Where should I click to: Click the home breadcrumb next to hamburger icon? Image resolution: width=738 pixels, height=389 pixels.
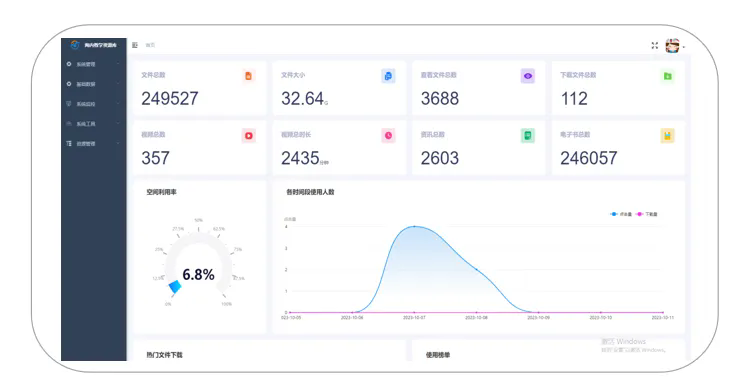coord(150,45)
